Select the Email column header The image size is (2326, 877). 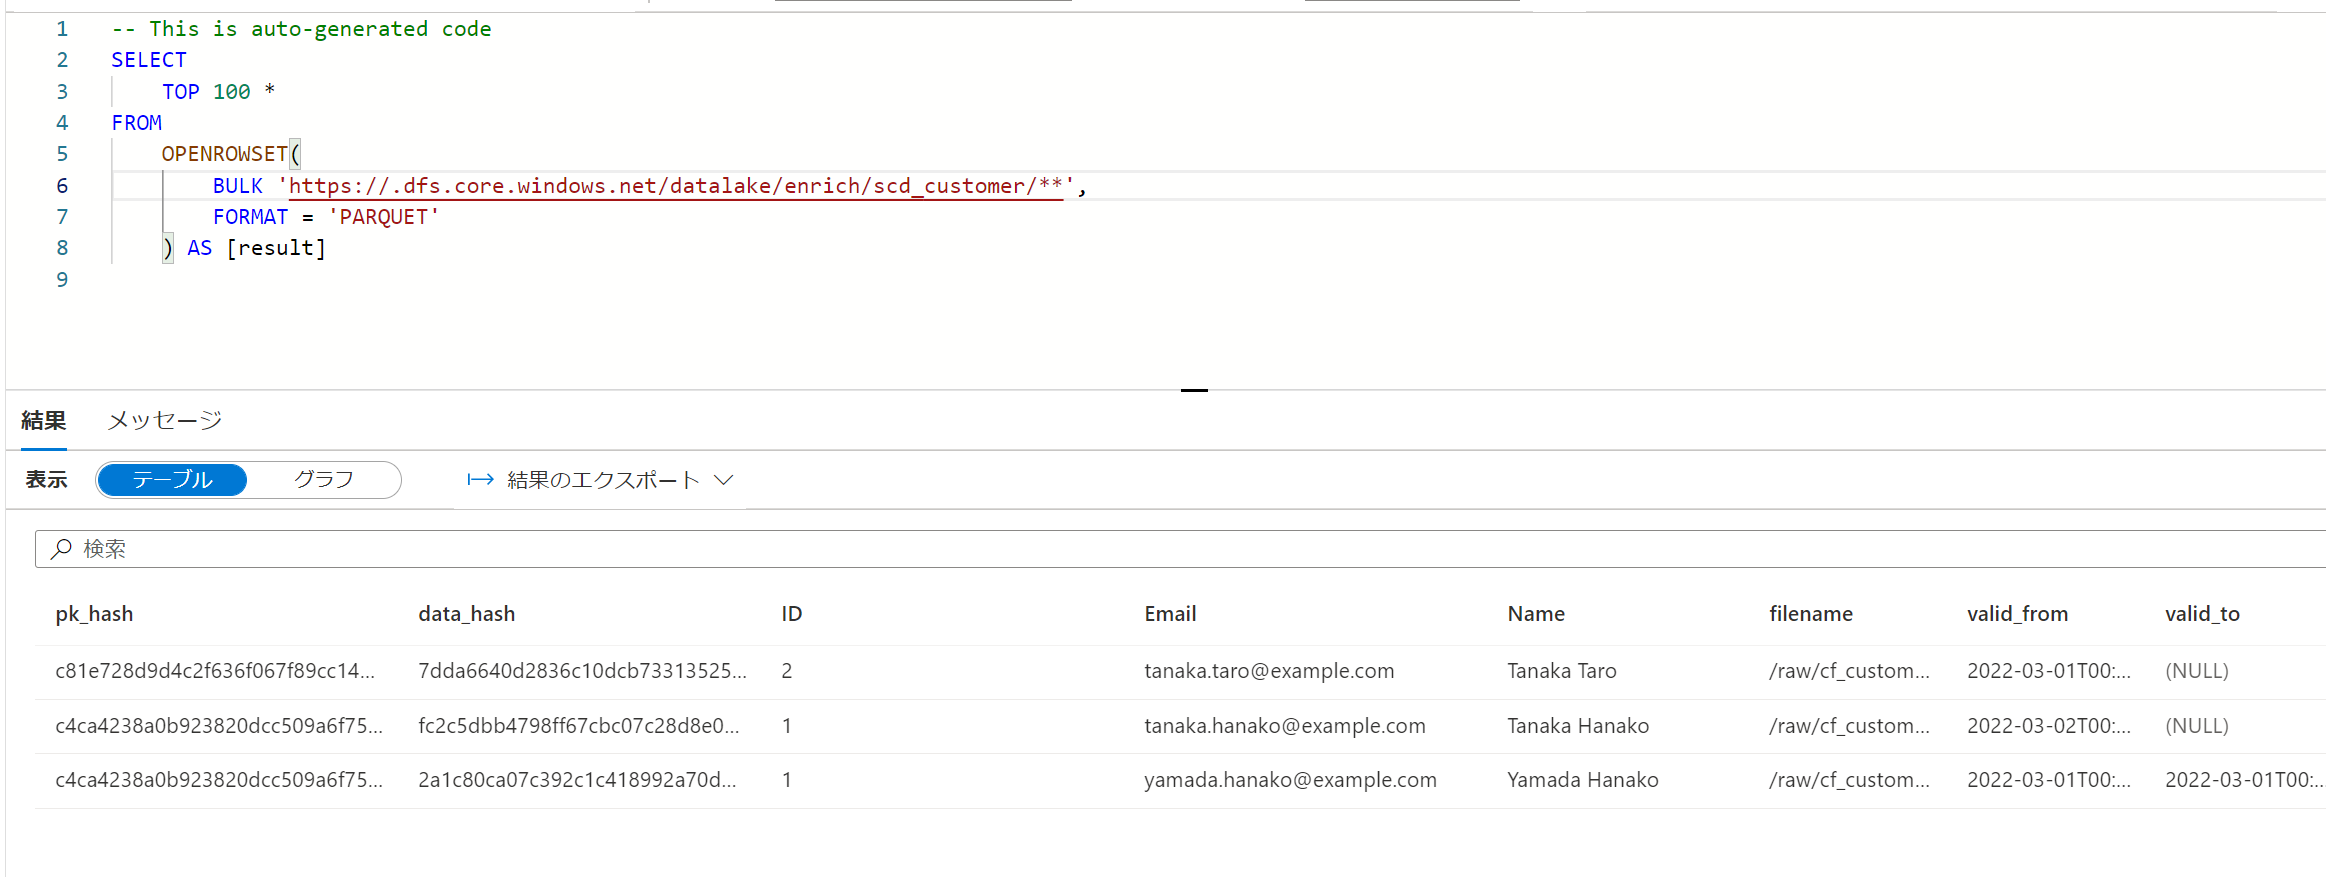1170,614
